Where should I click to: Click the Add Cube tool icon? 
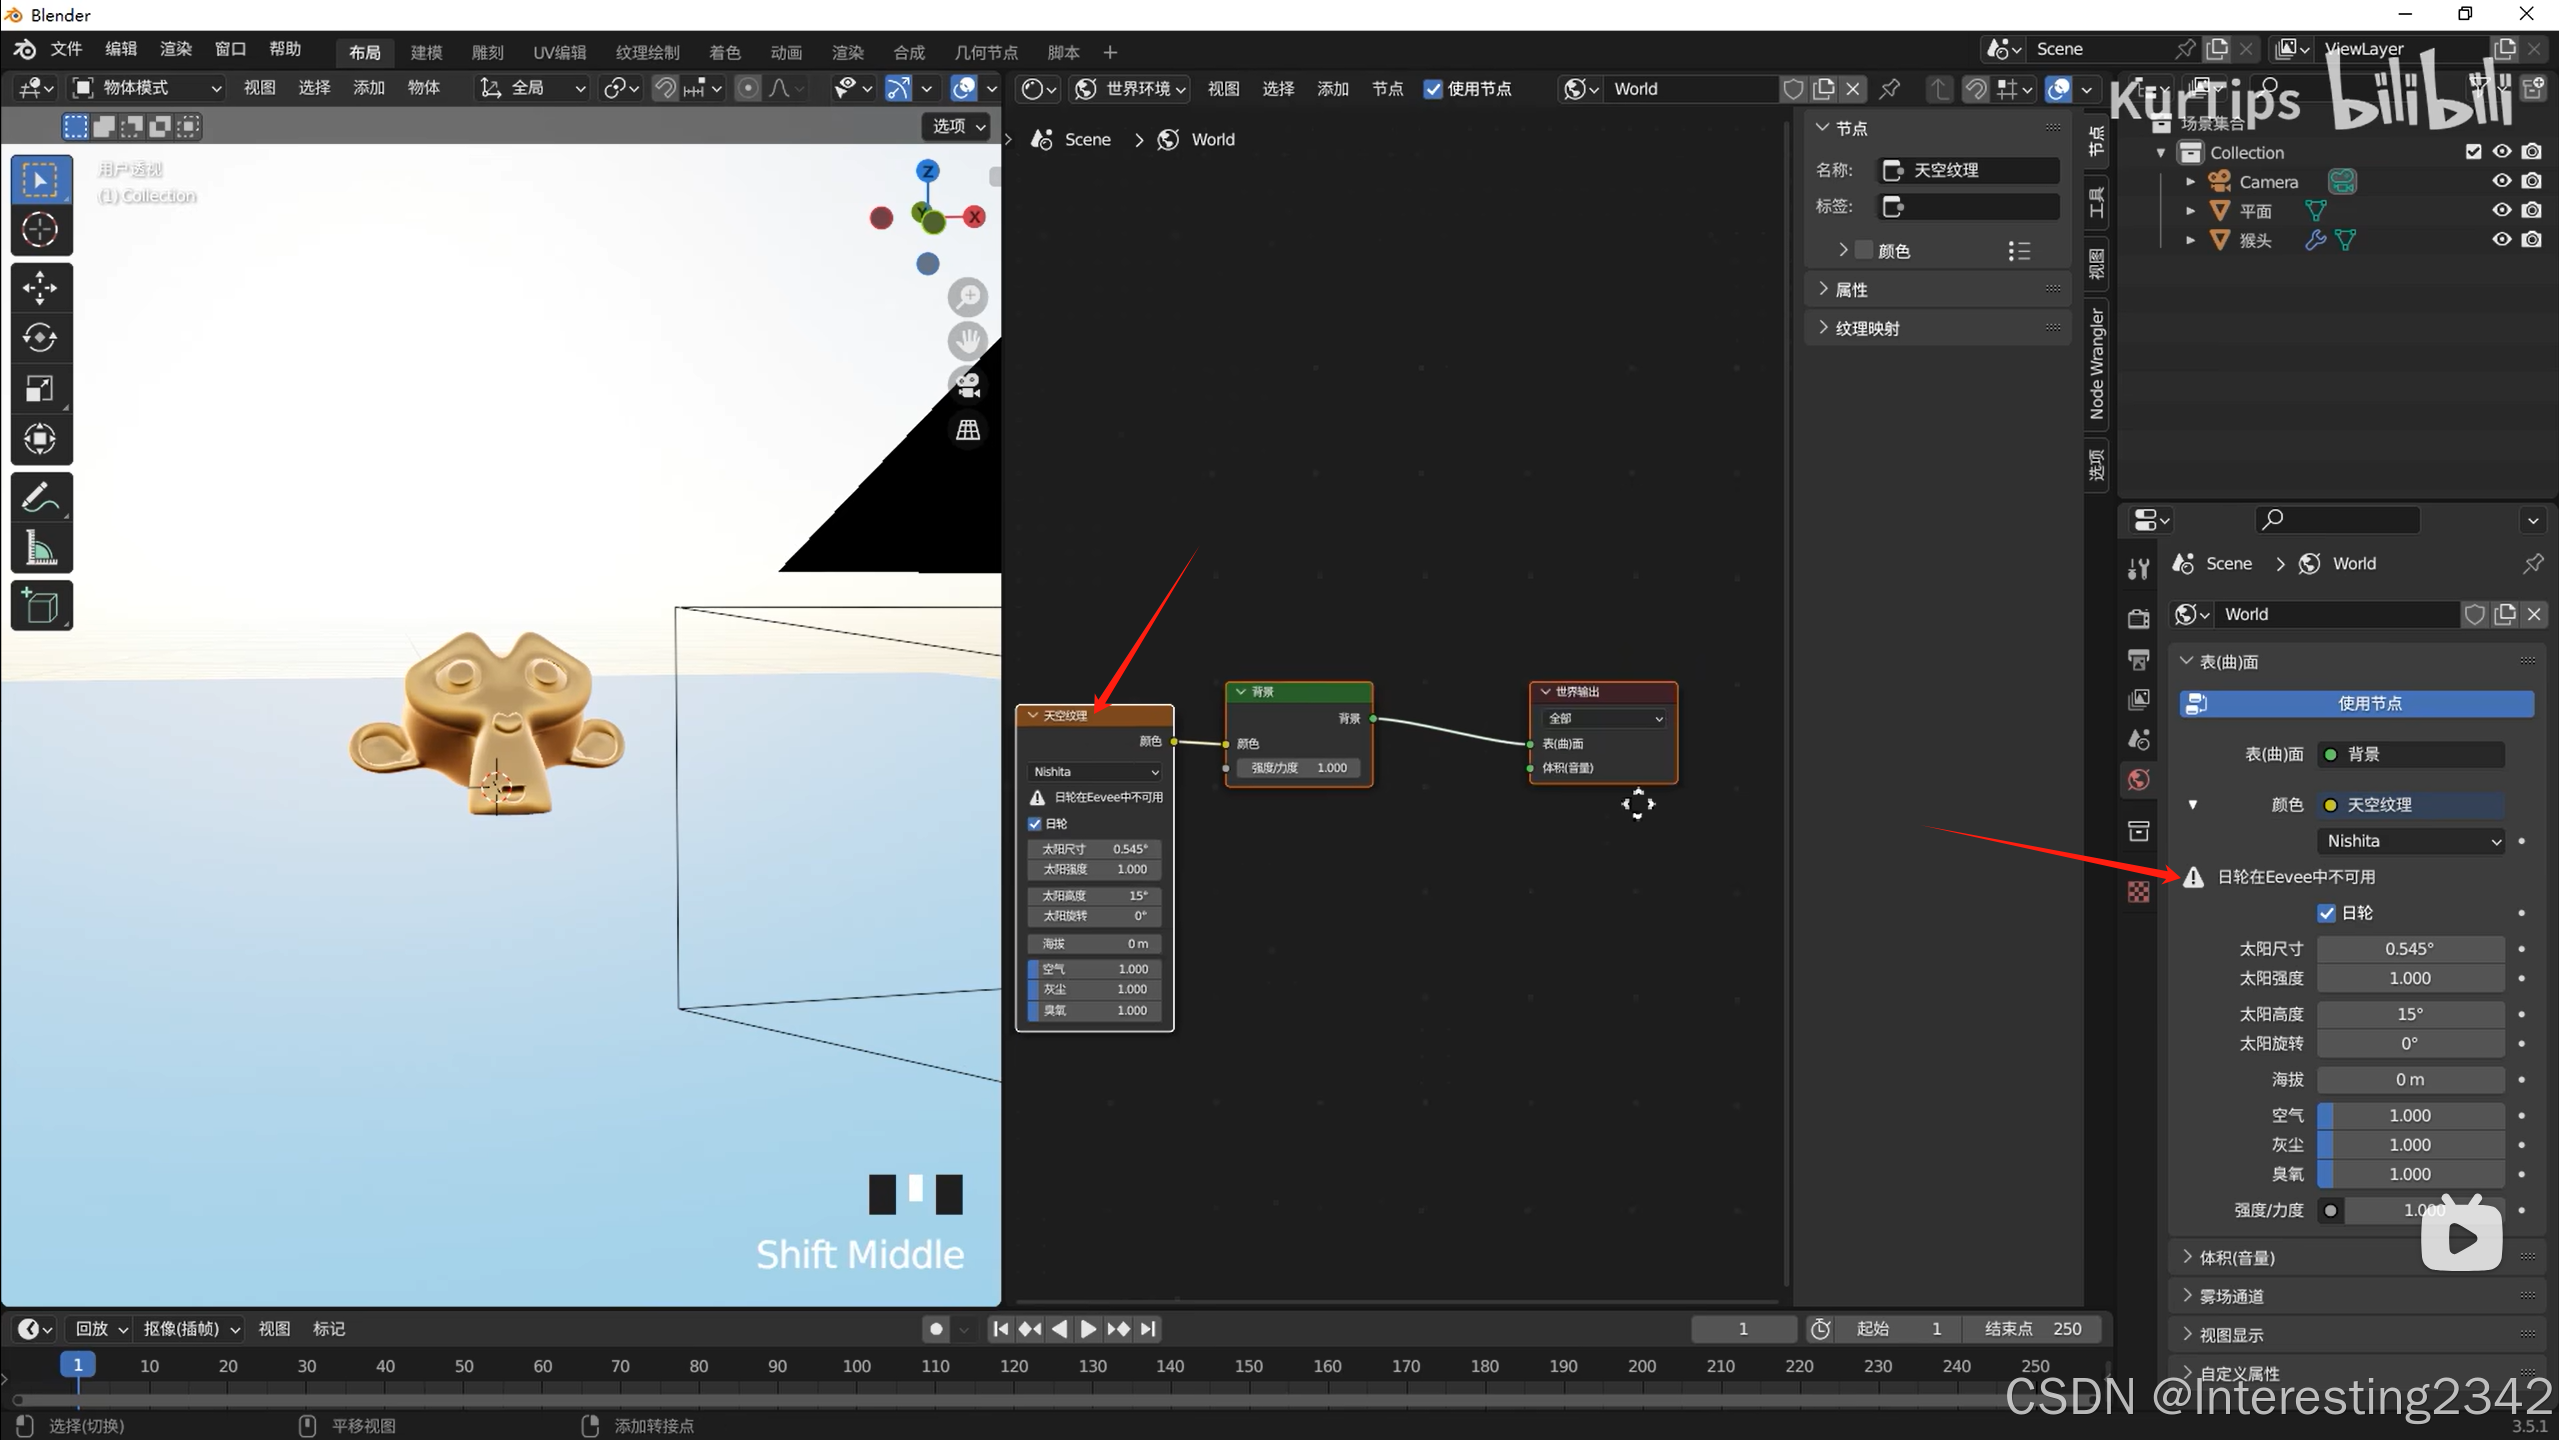coord(40,606)
